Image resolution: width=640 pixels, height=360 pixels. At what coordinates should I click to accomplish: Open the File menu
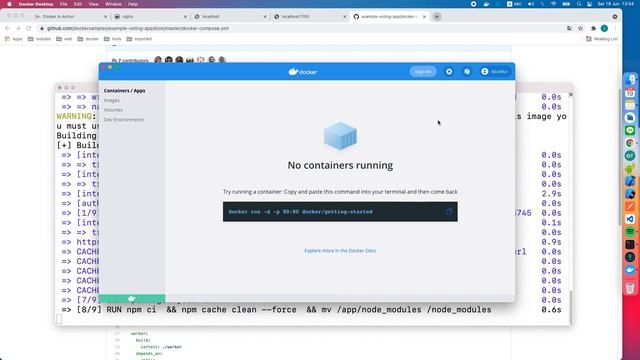(63, 4)
